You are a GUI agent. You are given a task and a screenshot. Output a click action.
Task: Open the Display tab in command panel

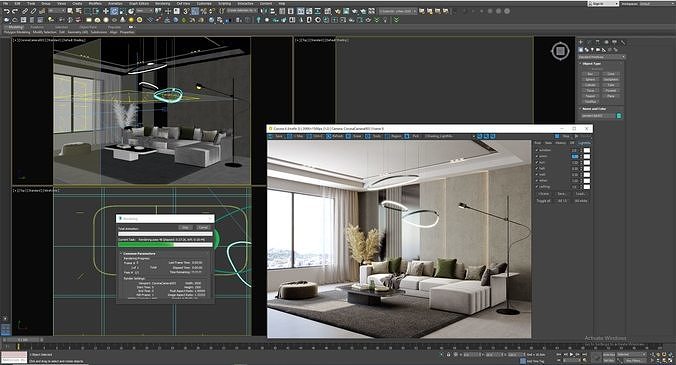coord(614,42)
